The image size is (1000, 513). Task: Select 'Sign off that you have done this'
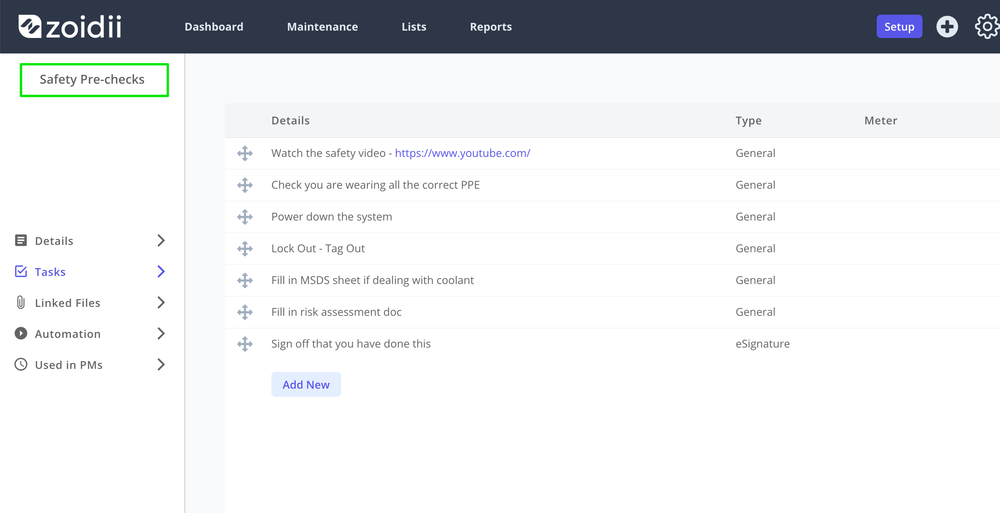pyautogui.click(x=351, y=344)
